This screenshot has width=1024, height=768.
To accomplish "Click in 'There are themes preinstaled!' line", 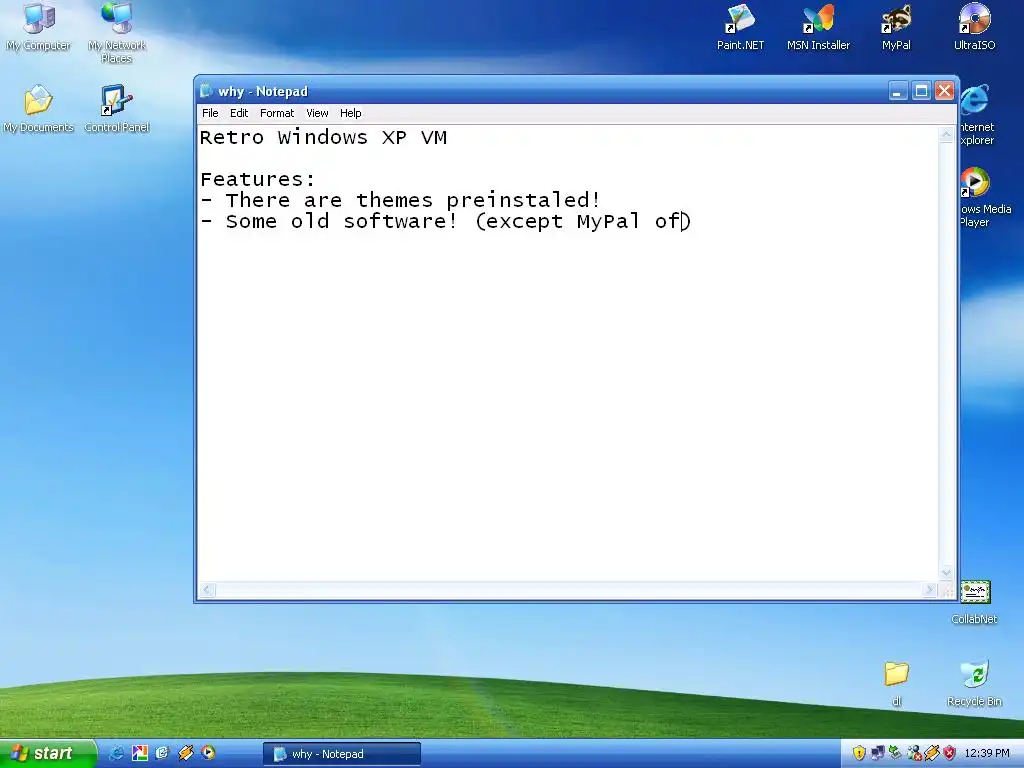I will 400,200.
